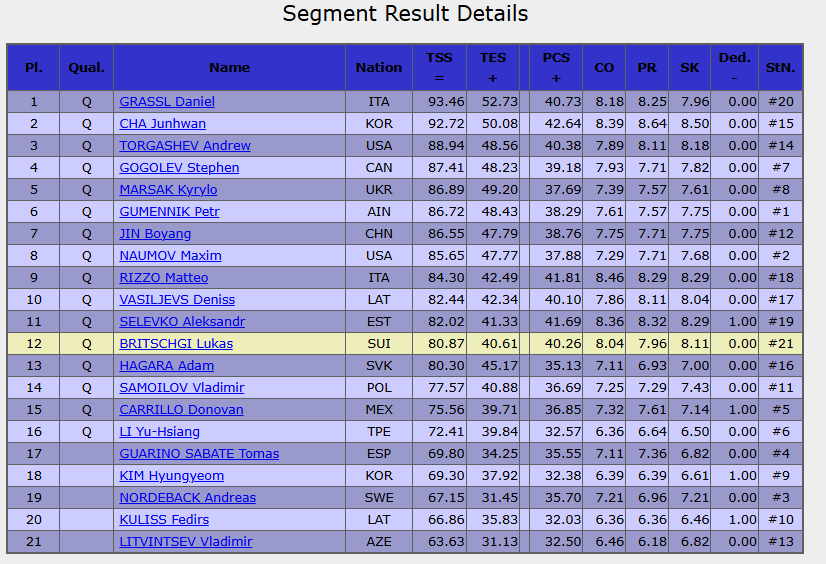View MARSAK Kyrylo's detailed scores
Screen dimensions: 826x564
tap(168, 190)
